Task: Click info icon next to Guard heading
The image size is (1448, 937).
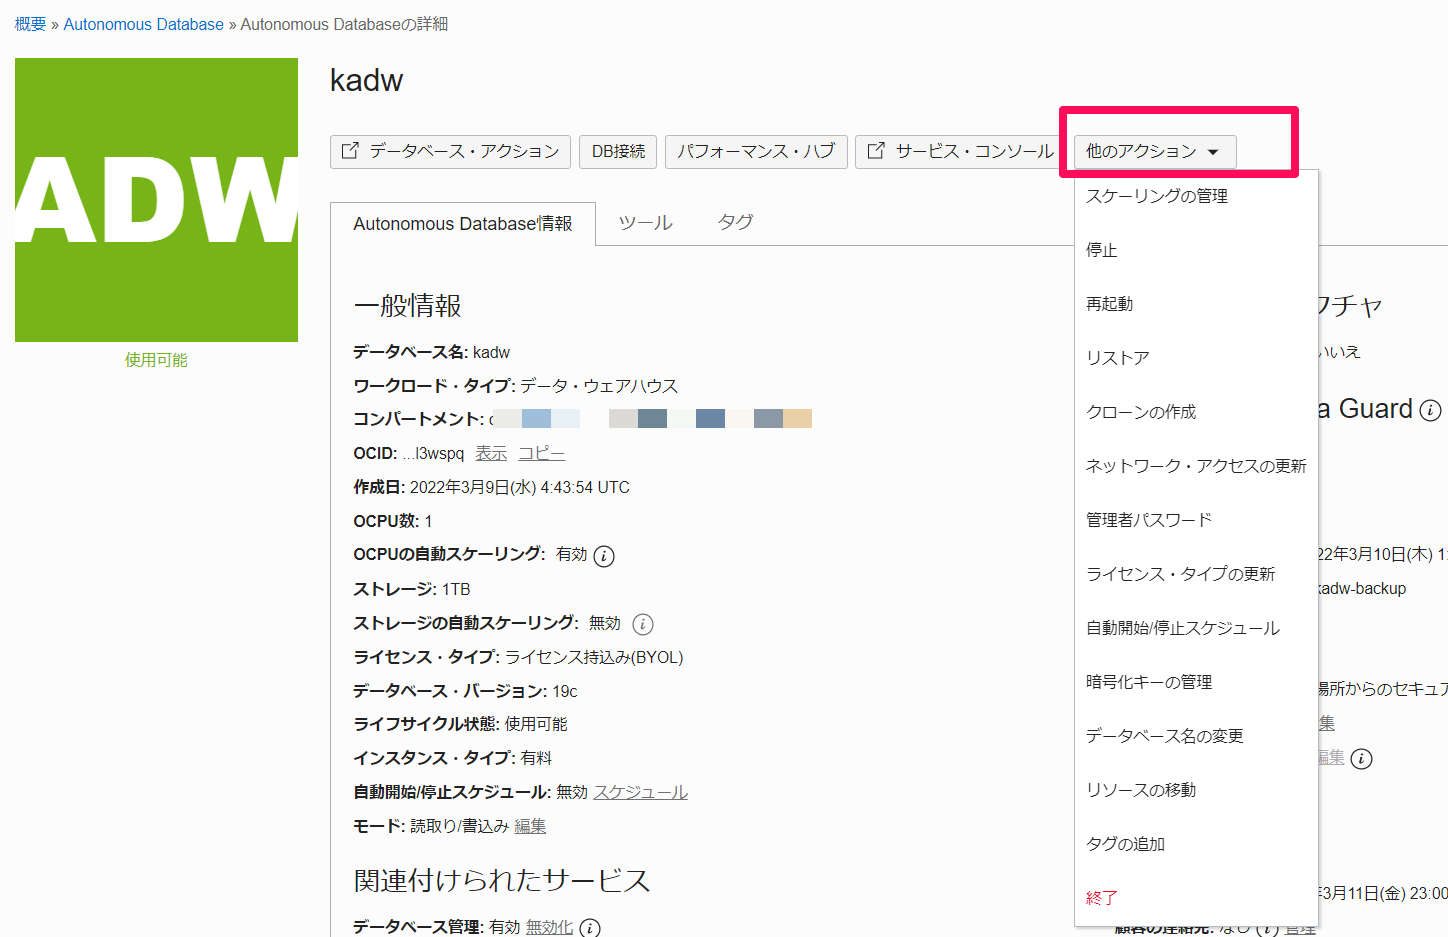Action: [x=1431, y=410]
